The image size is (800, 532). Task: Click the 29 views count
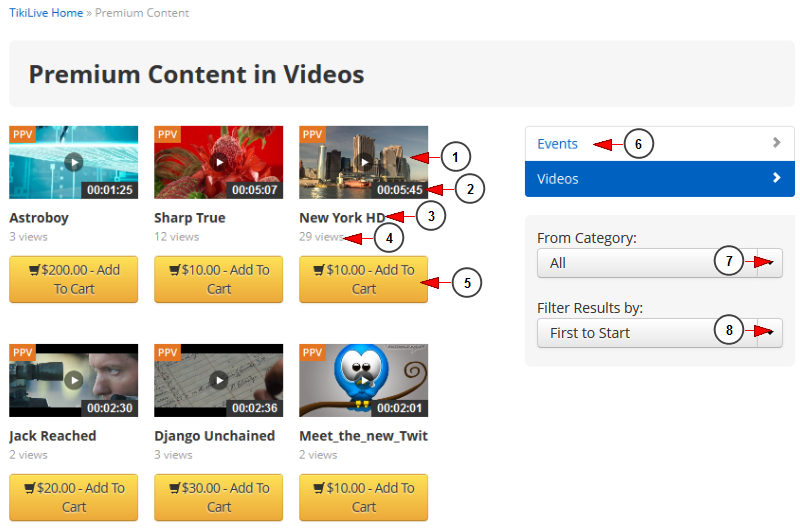(321, 237)
